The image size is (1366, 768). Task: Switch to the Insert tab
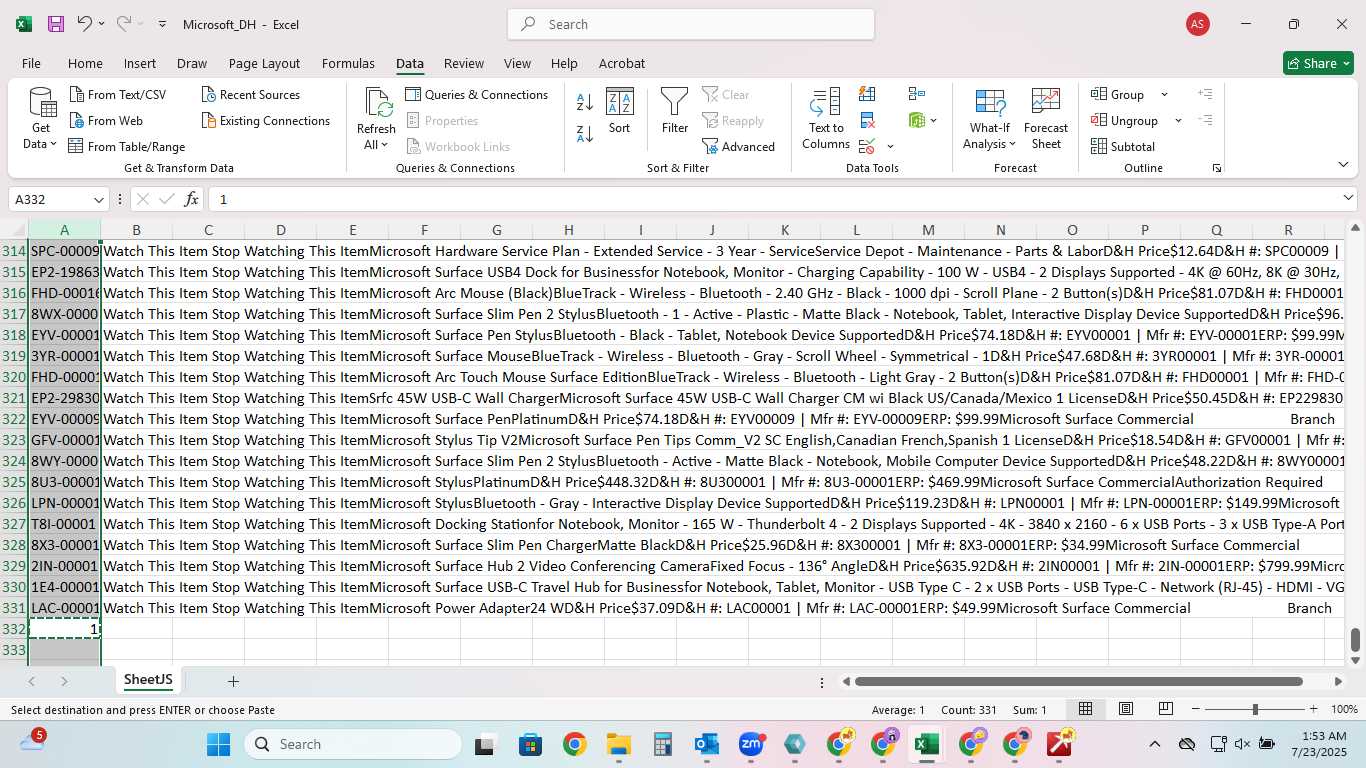pos(140,63)
